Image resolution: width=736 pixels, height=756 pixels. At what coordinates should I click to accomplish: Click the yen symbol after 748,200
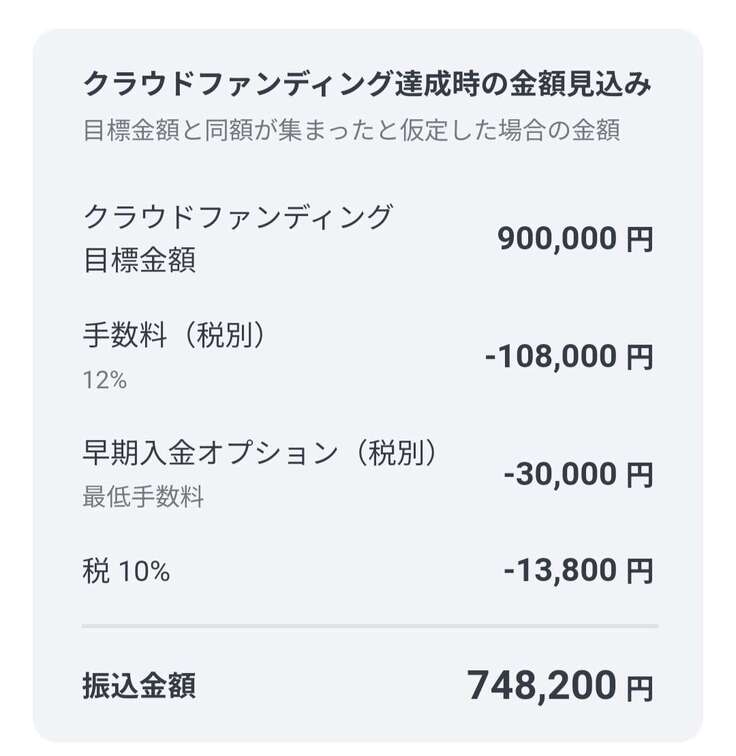(x=639, y=687)
